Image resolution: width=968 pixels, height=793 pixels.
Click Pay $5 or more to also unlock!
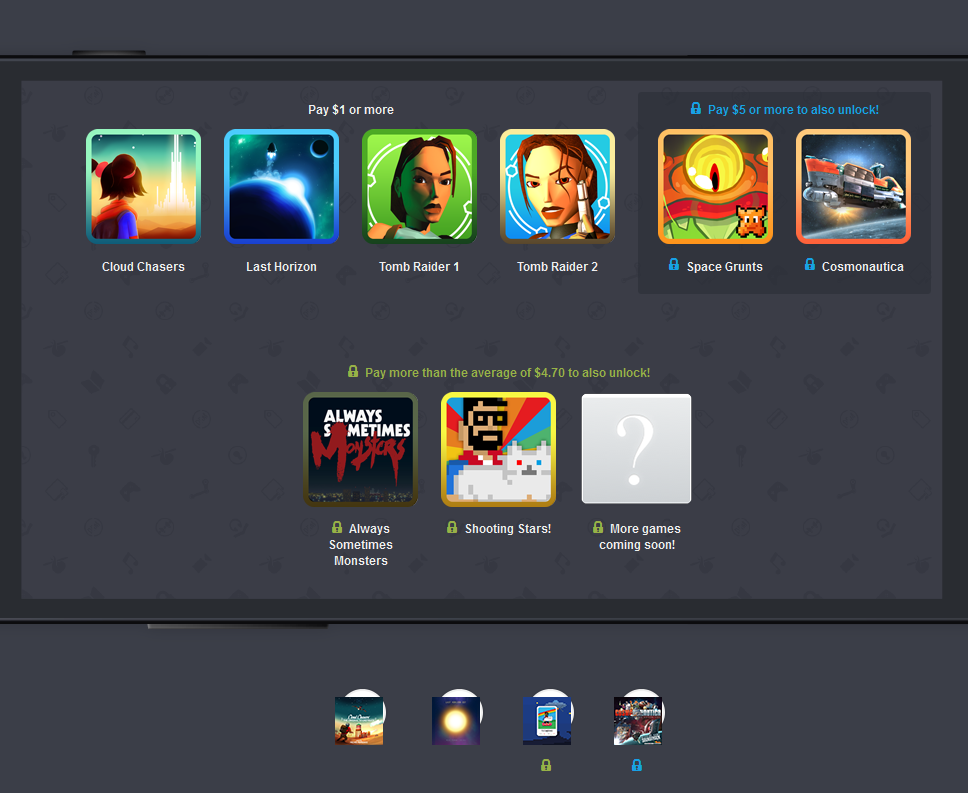pyautogui.click(x=793, y=110)
